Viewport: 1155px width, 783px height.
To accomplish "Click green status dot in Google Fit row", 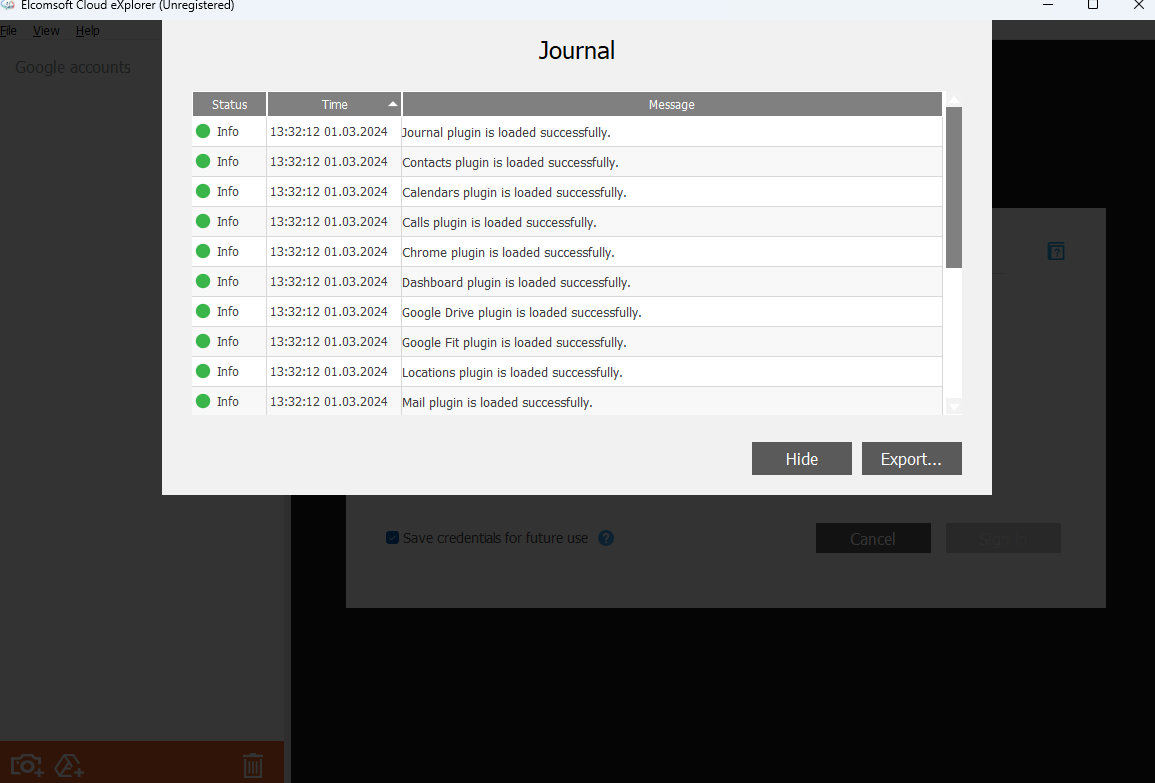I will coord(203,341).
